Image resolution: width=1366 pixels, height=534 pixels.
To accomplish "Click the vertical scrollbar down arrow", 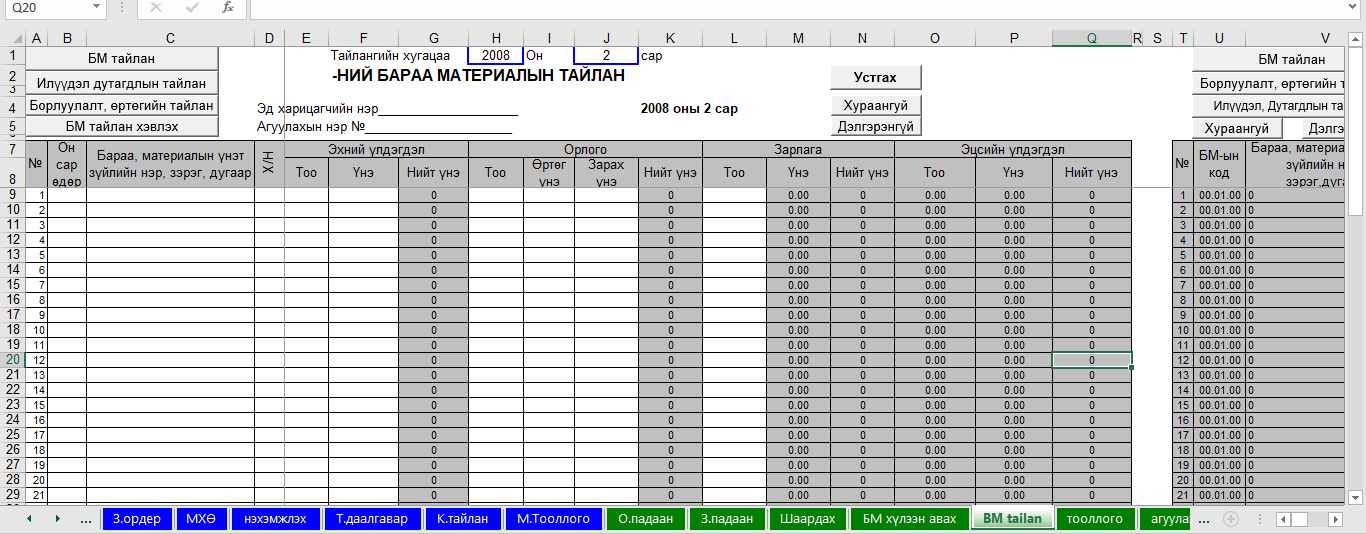I will [1356, 496].
